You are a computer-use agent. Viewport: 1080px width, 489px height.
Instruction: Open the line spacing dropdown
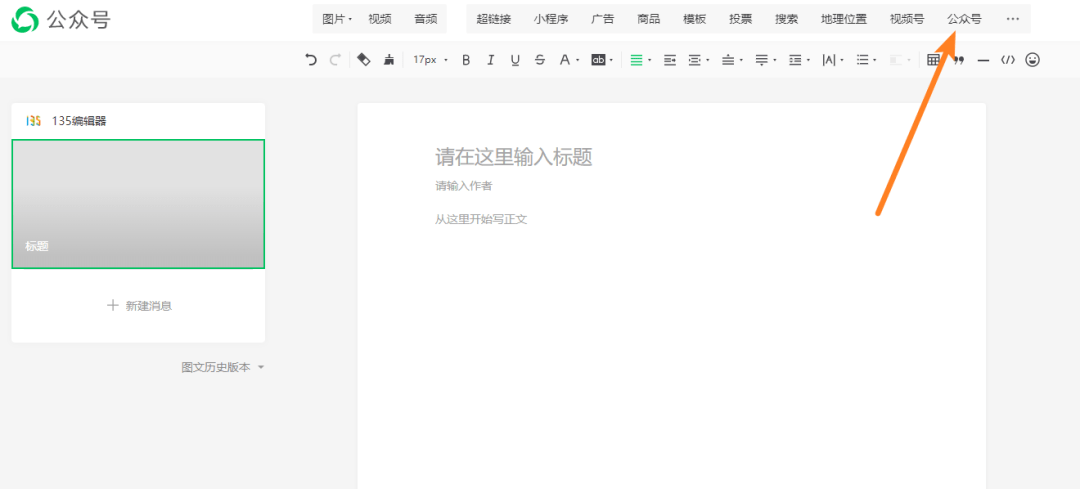(x=799, y=60)
